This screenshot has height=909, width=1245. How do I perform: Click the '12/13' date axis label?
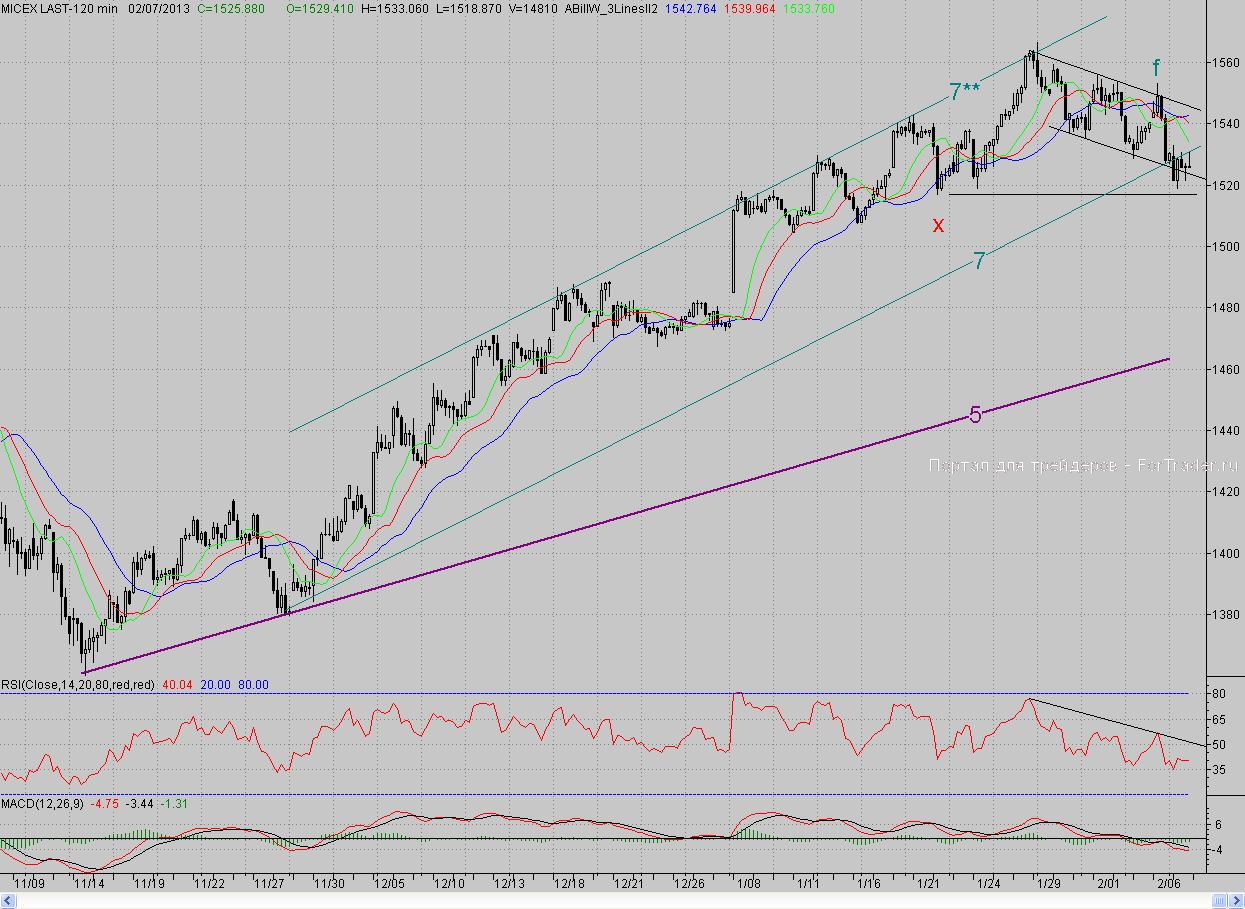coord(510,884)
